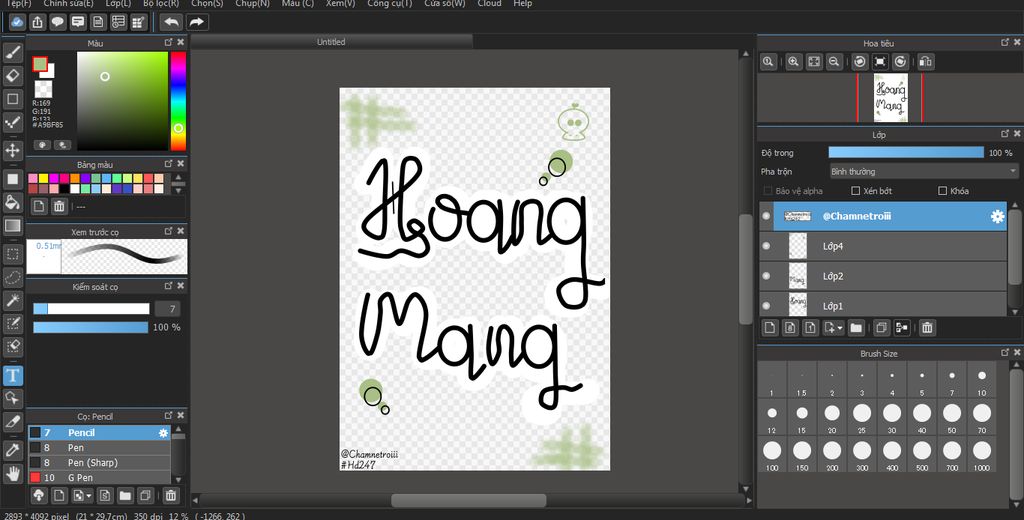The width and height of the screenshot is (1024, 520).
Task: Delete brush with trash icon in Cọ panel
Action: [x=170, y=495]
